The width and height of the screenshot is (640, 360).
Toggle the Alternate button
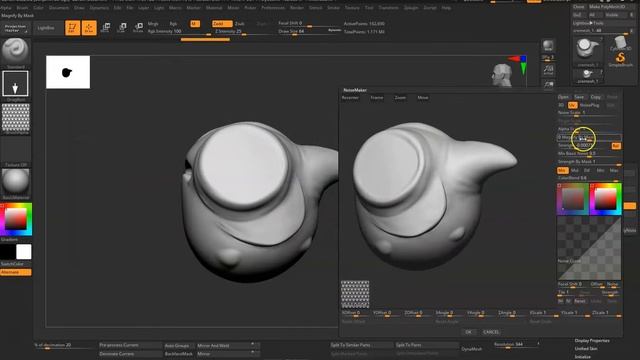pos(16,272)
